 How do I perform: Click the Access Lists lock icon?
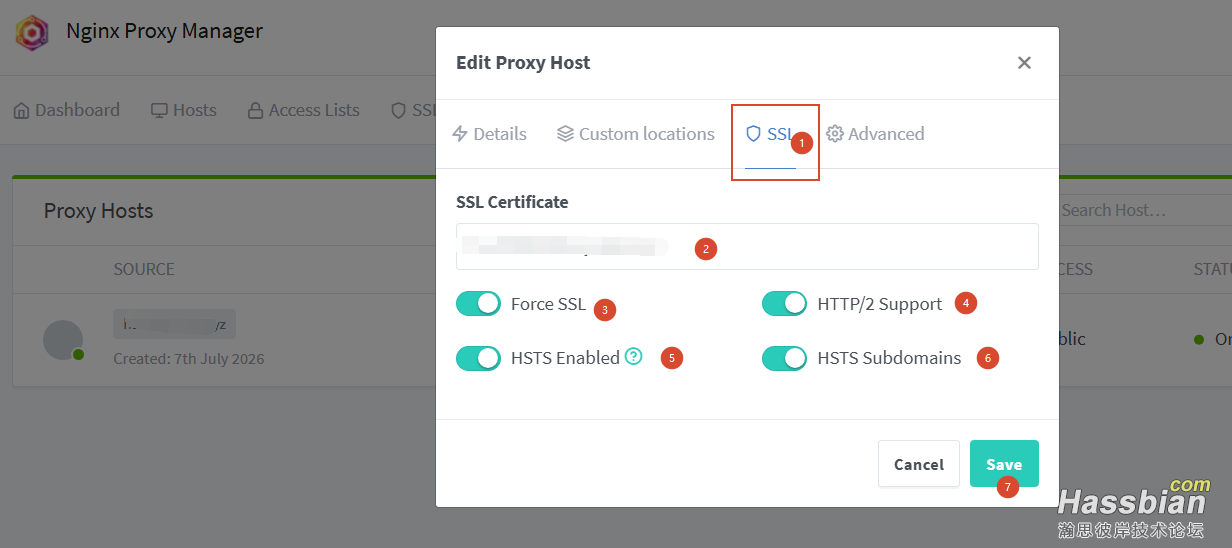(x=256, y=111)
